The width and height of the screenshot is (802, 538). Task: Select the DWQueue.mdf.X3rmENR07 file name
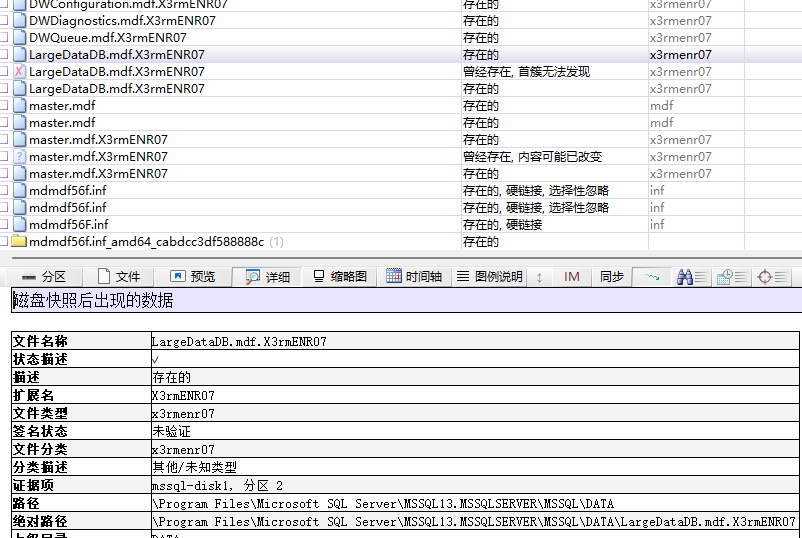click(108, 37)
